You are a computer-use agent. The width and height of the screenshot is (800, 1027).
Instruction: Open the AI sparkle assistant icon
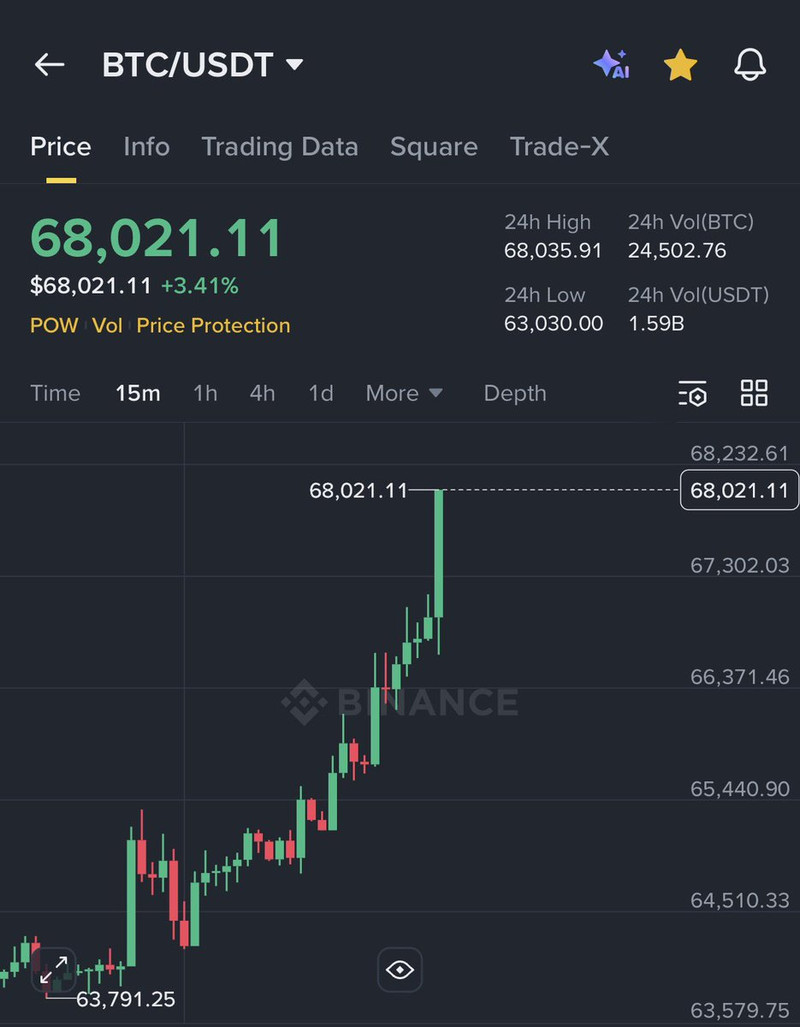tap(611, 65)
